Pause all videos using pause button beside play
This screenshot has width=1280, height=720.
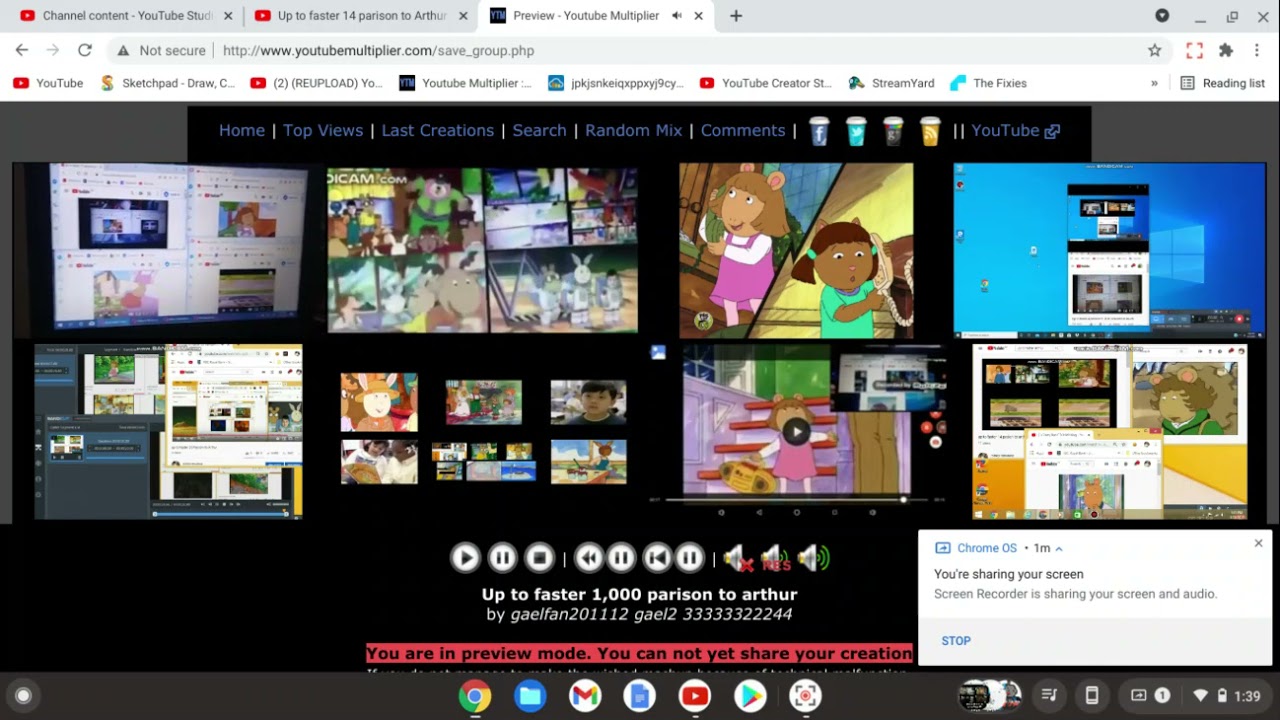pos(503,558)
